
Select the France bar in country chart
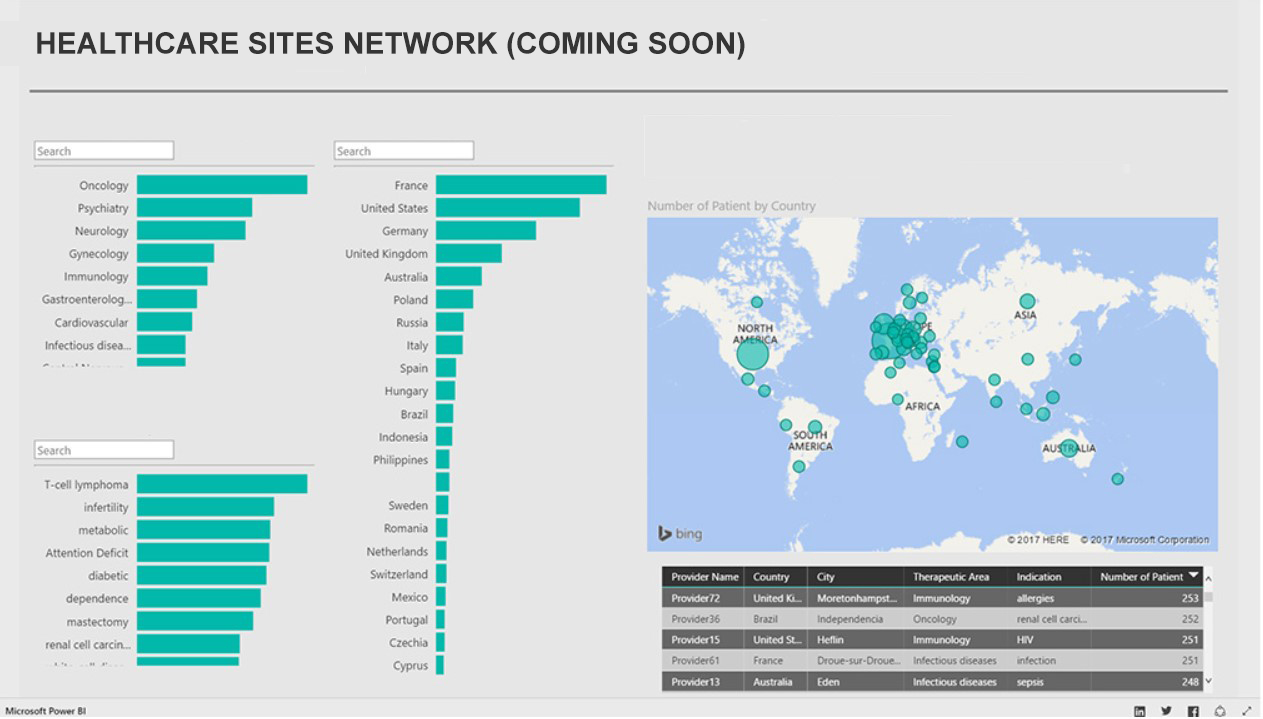click(520, 185)
